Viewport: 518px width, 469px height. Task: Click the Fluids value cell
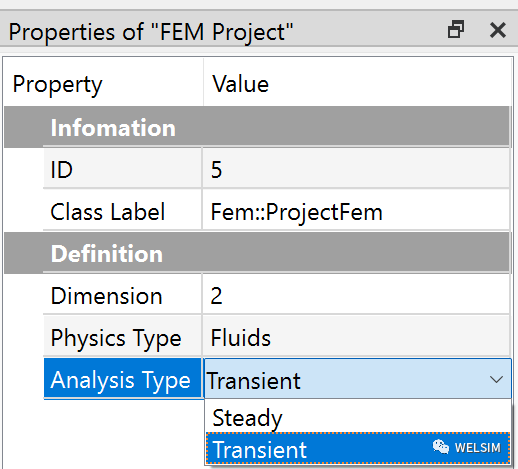(356, 337)
